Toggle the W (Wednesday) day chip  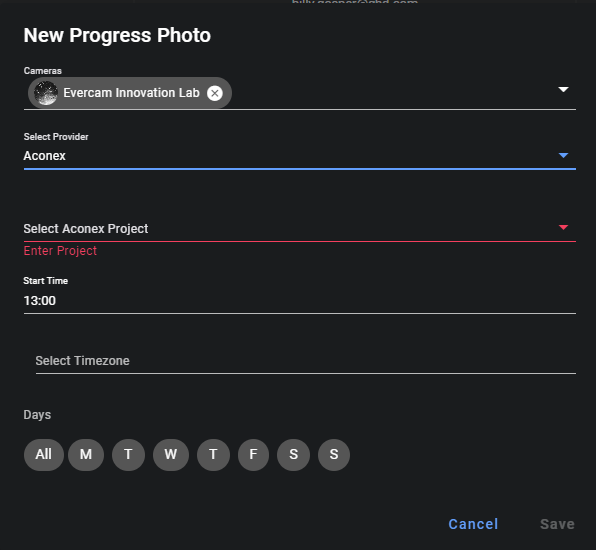coord(171,455)
